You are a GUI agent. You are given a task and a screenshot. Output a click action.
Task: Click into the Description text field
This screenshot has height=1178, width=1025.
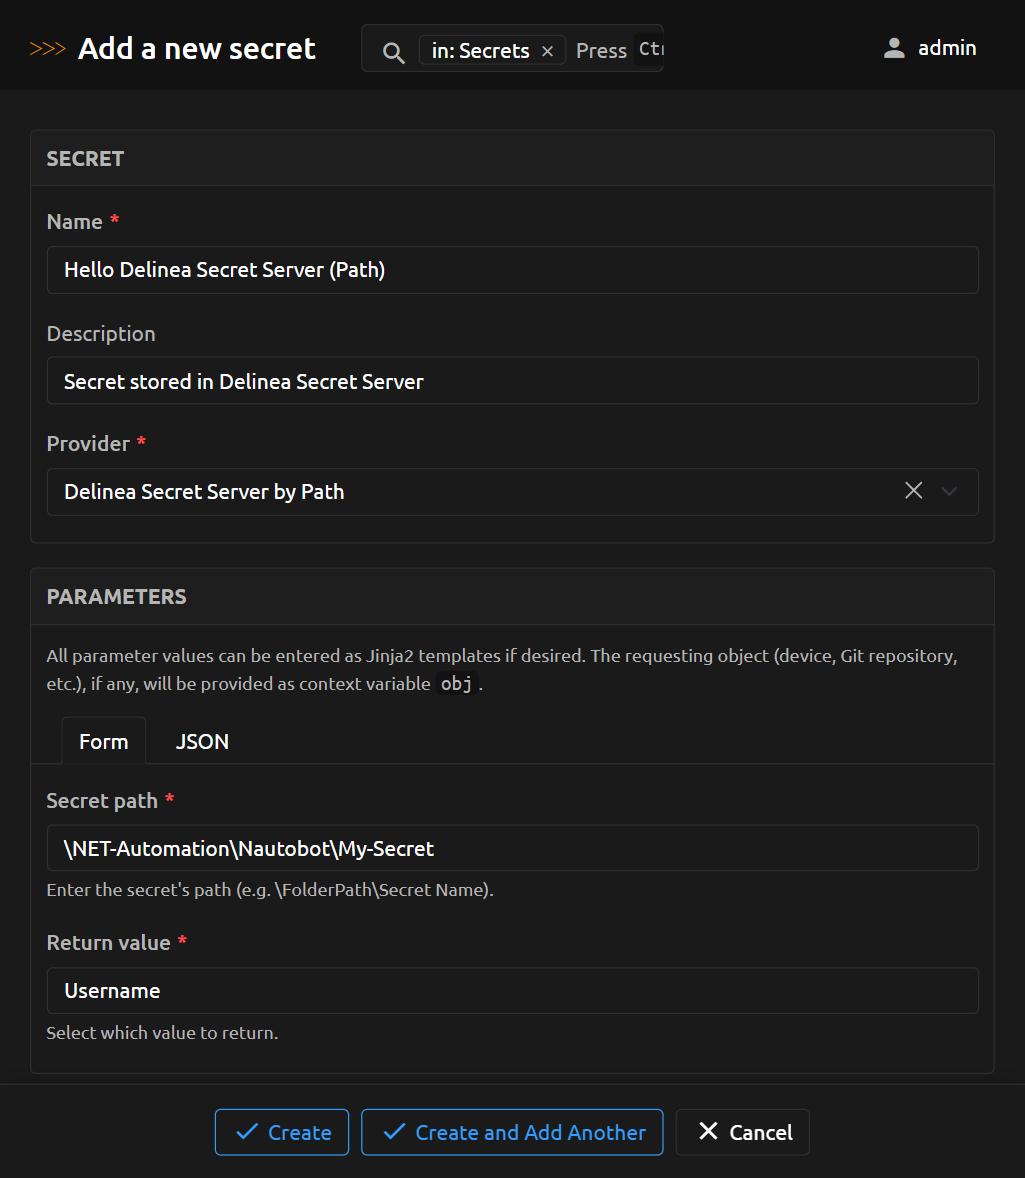pos(512,381)
